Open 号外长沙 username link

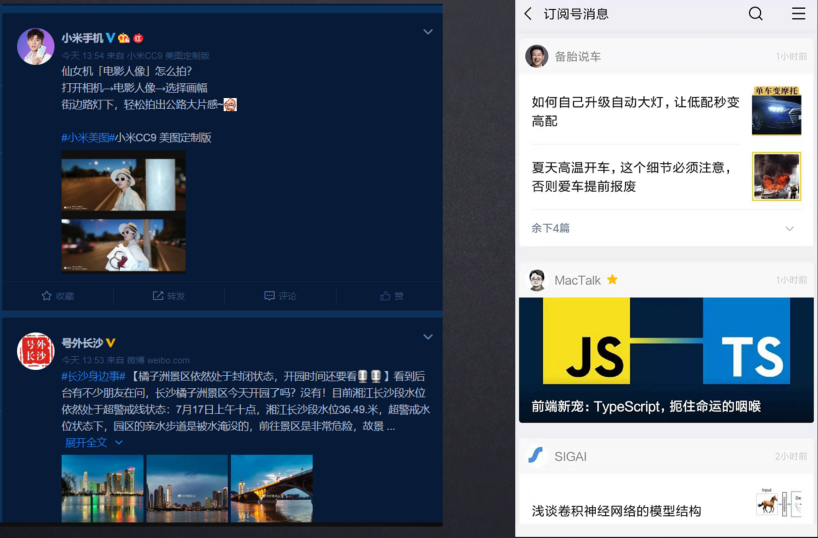click(82, 343)
